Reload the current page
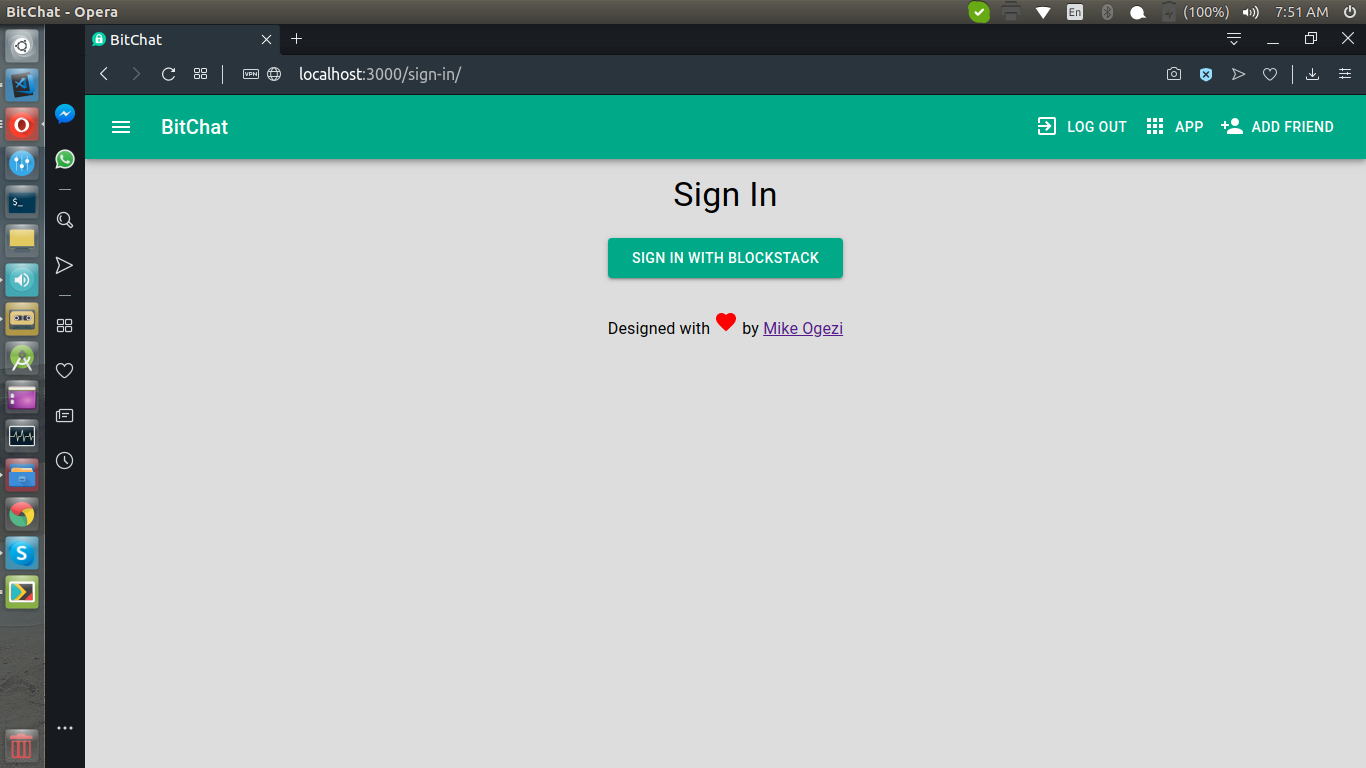Screen dimensions: 1366x768 168,74
